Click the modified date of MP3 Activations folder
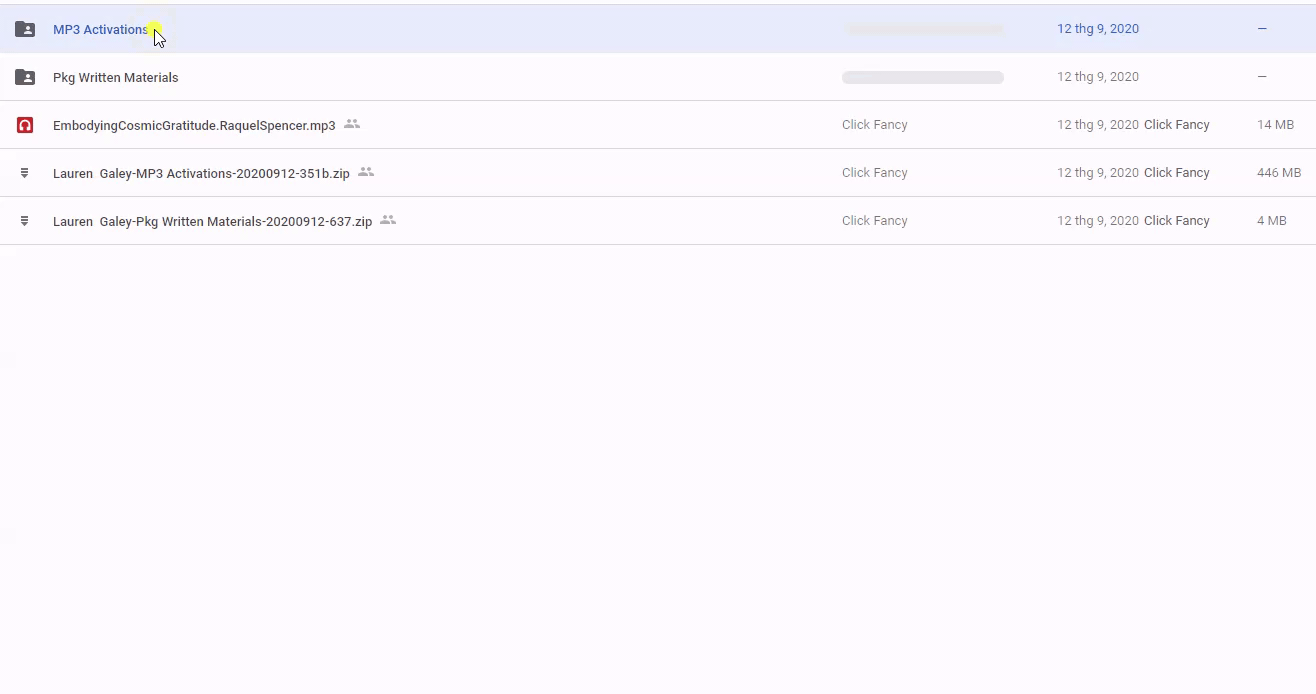The image size is (1316, 694). [x=1097, y=29]
